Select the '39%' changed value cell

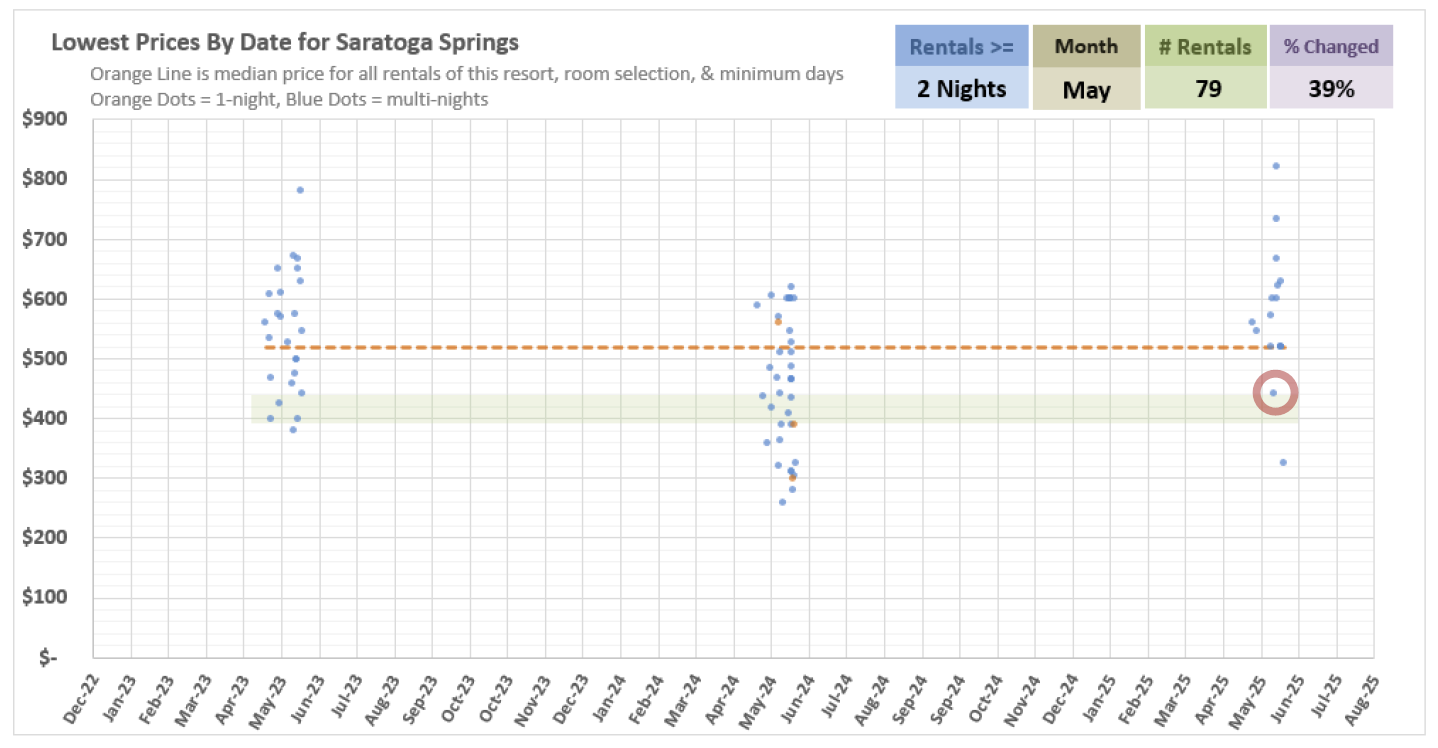click(1331, 89)
